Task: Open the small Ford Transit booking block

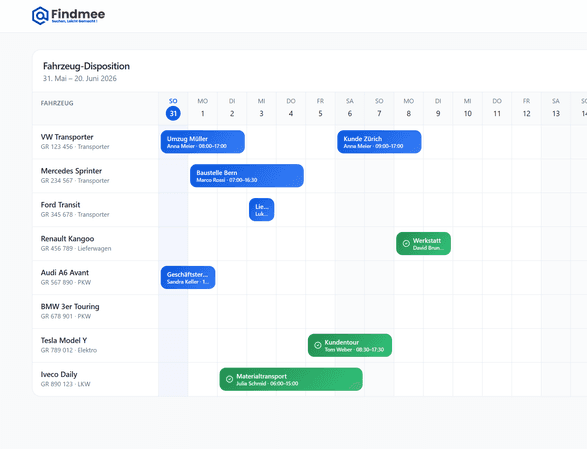Action: [x=261, y=210]
